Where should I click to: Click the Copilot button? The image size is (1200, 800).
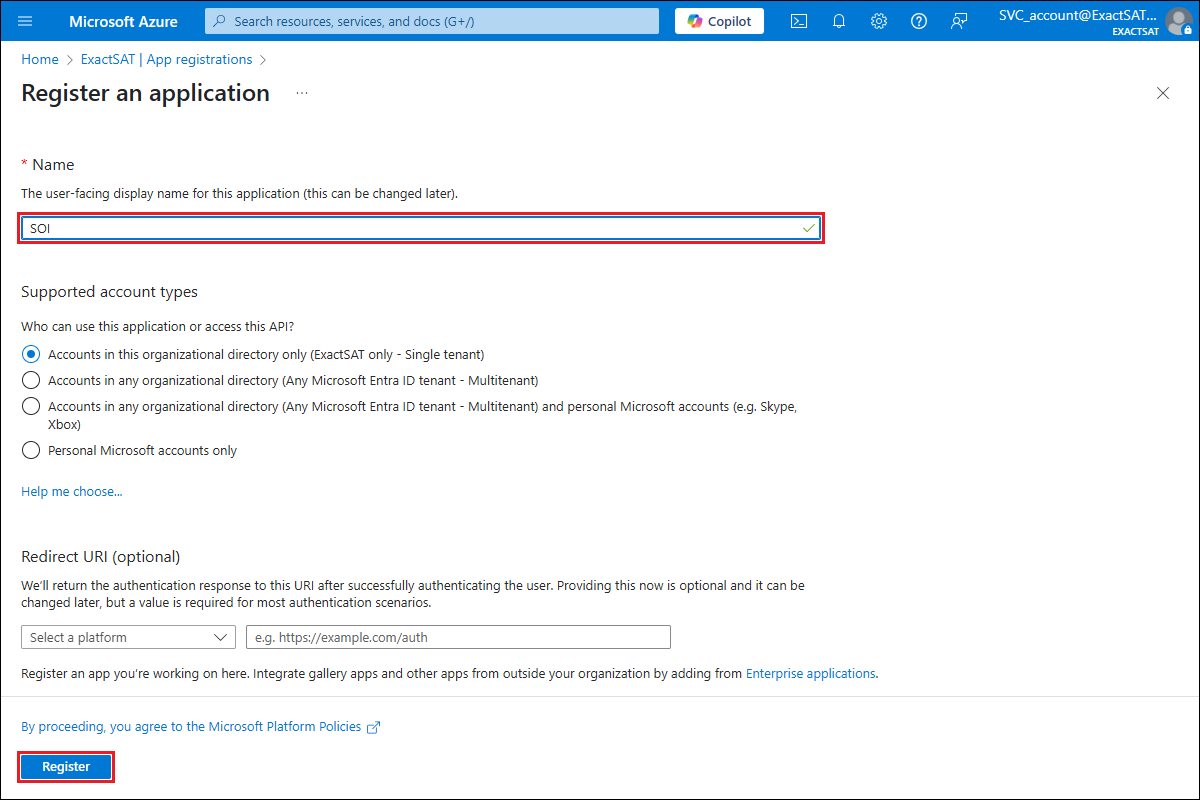click(x=719, y=21)
